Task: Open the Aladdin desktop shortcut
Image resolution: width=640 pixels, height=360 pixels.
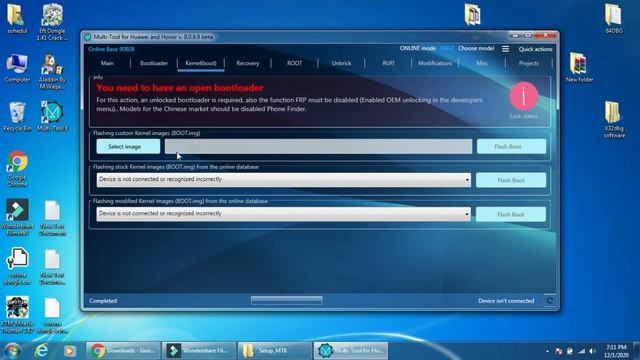Action: 52,71
